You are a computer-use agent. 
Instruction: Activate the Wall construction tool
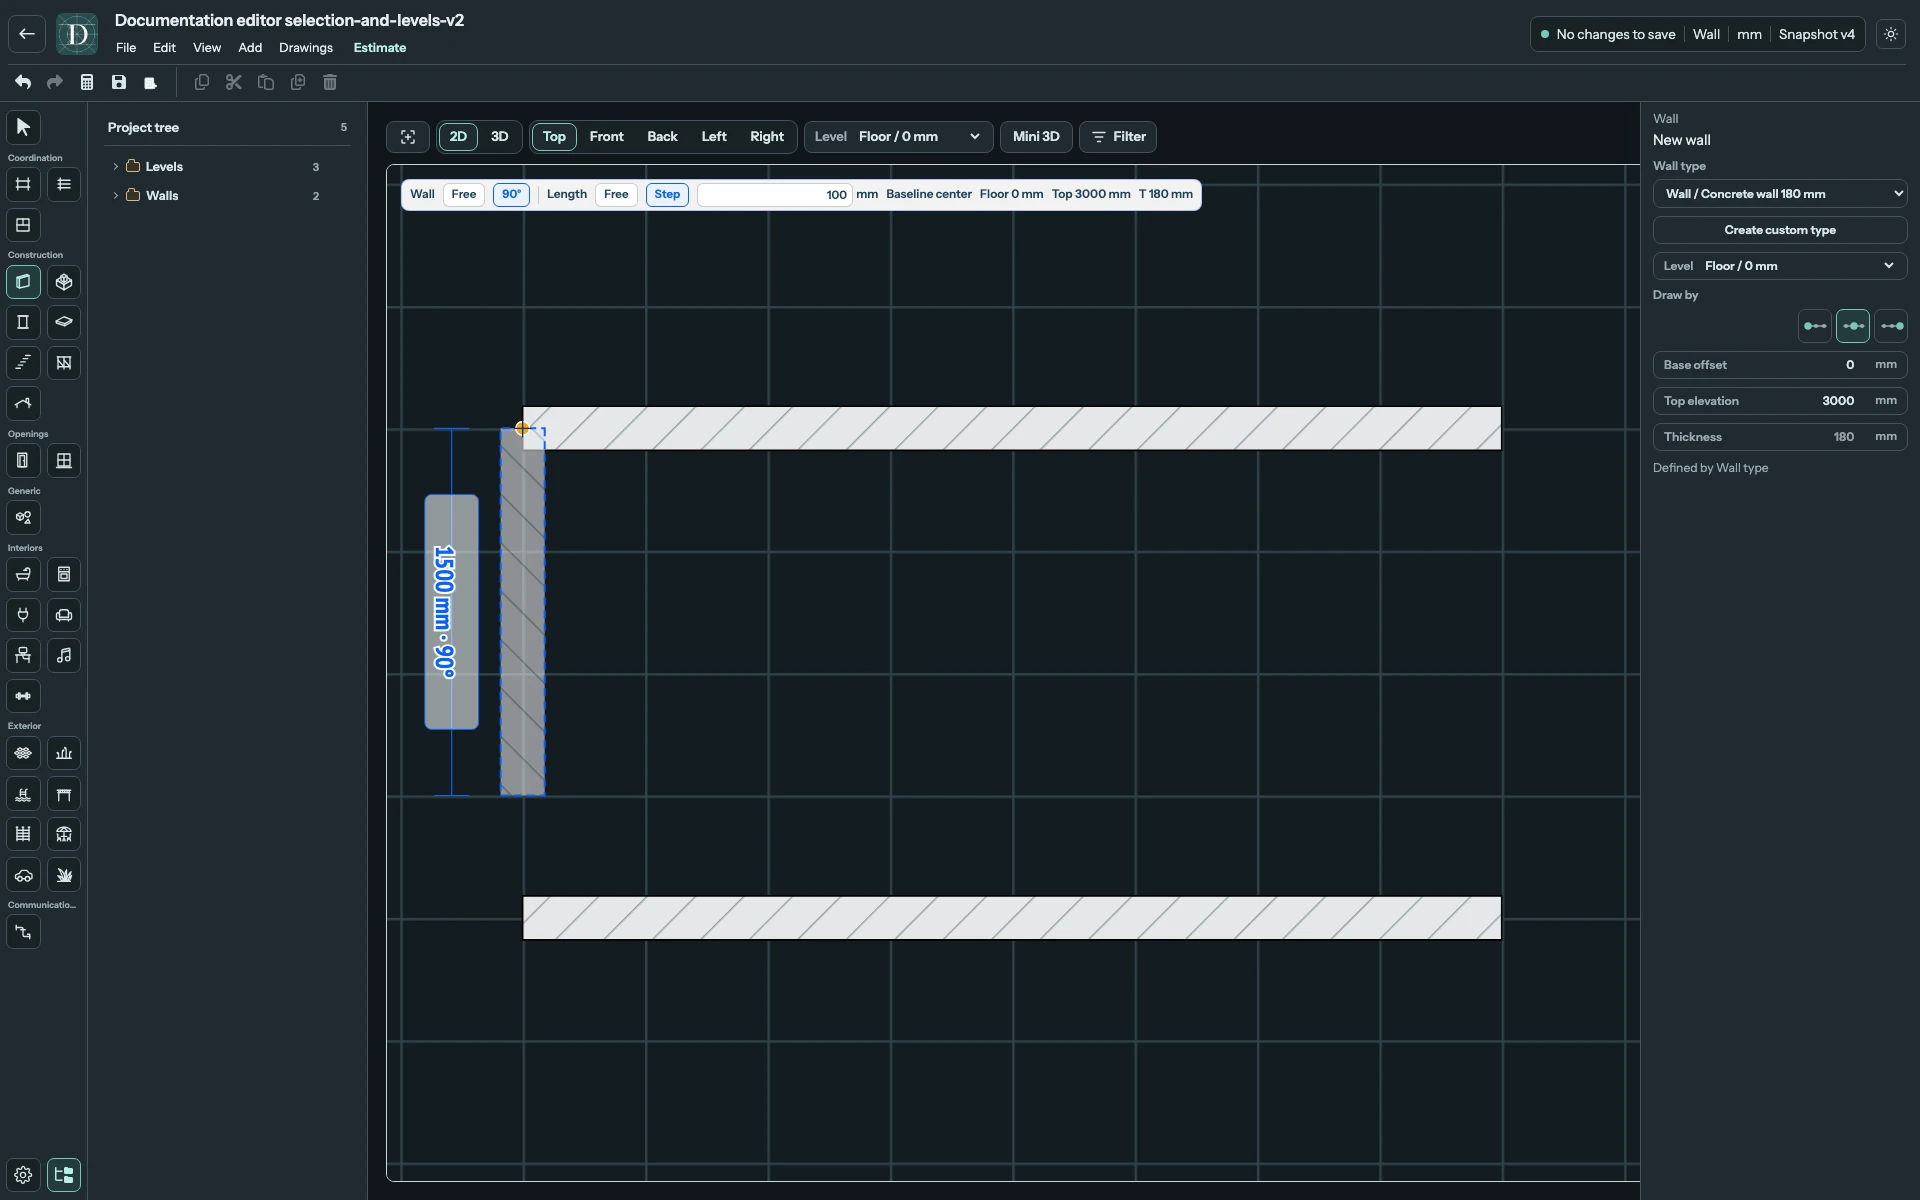(23, 282)
